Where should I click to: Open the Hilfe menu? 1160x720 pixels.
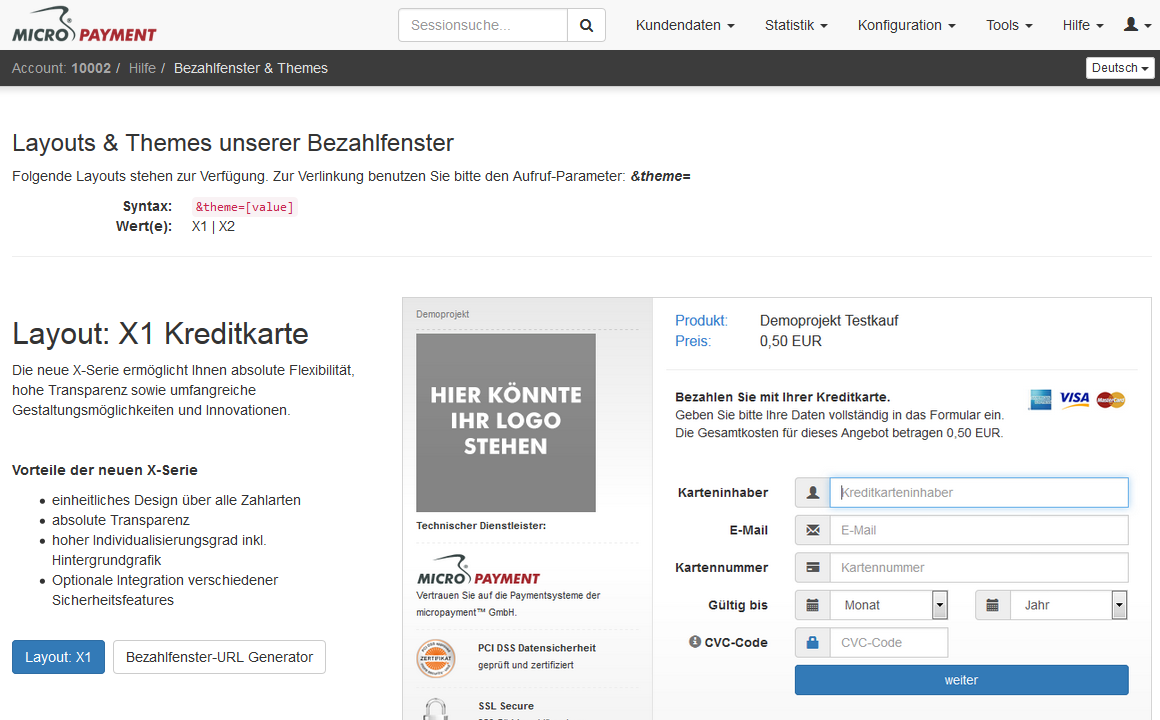pos(1083,25)
